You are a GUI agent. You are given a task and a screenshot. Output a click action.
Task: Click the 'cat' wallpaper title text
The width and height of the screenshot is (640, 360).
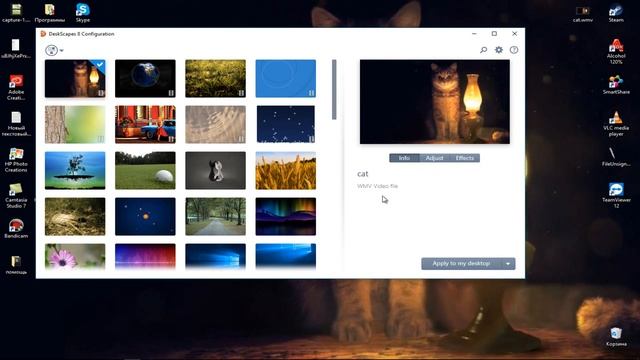pos(362,174)
